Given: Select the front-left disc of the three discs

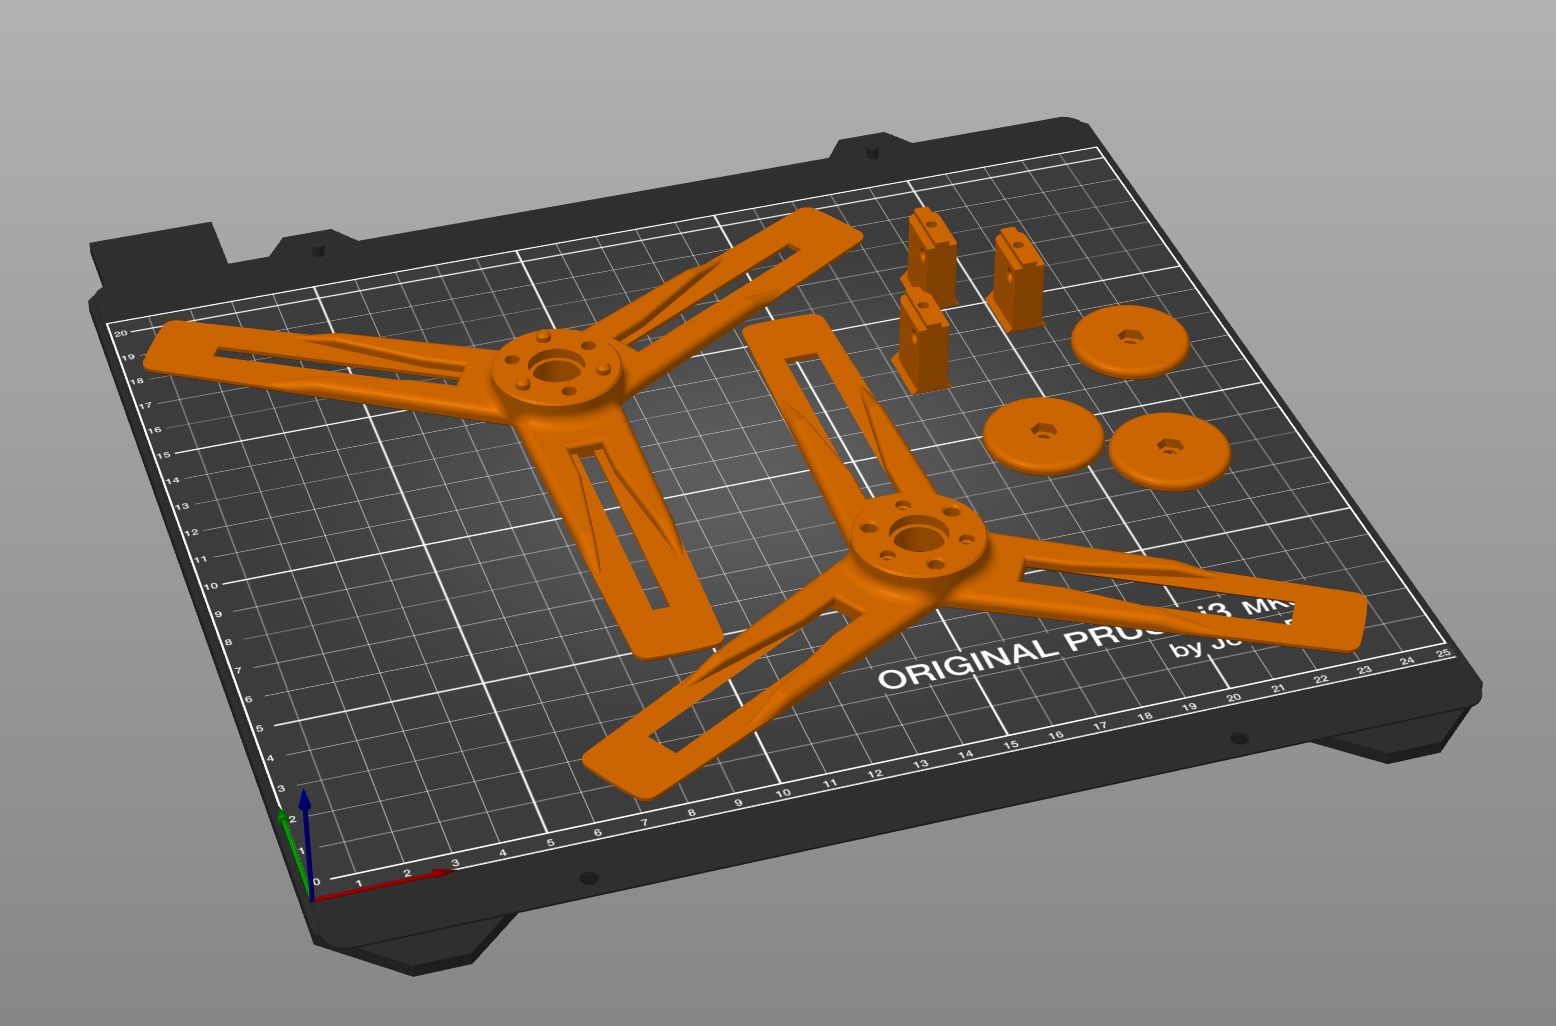Looking at the screenshot, I should [1043, 434].
